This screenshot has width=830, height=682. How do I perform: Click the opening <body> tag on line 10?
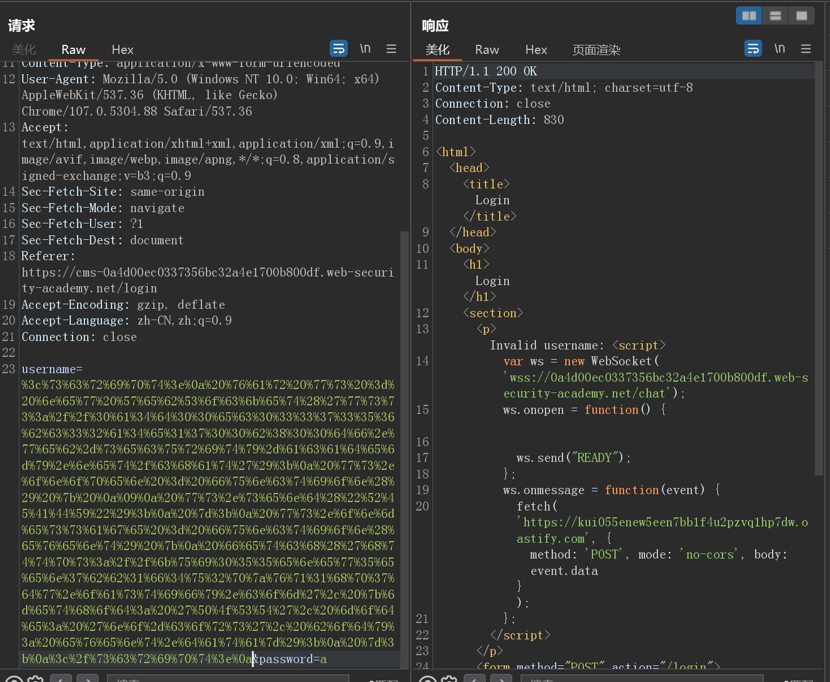469,248
